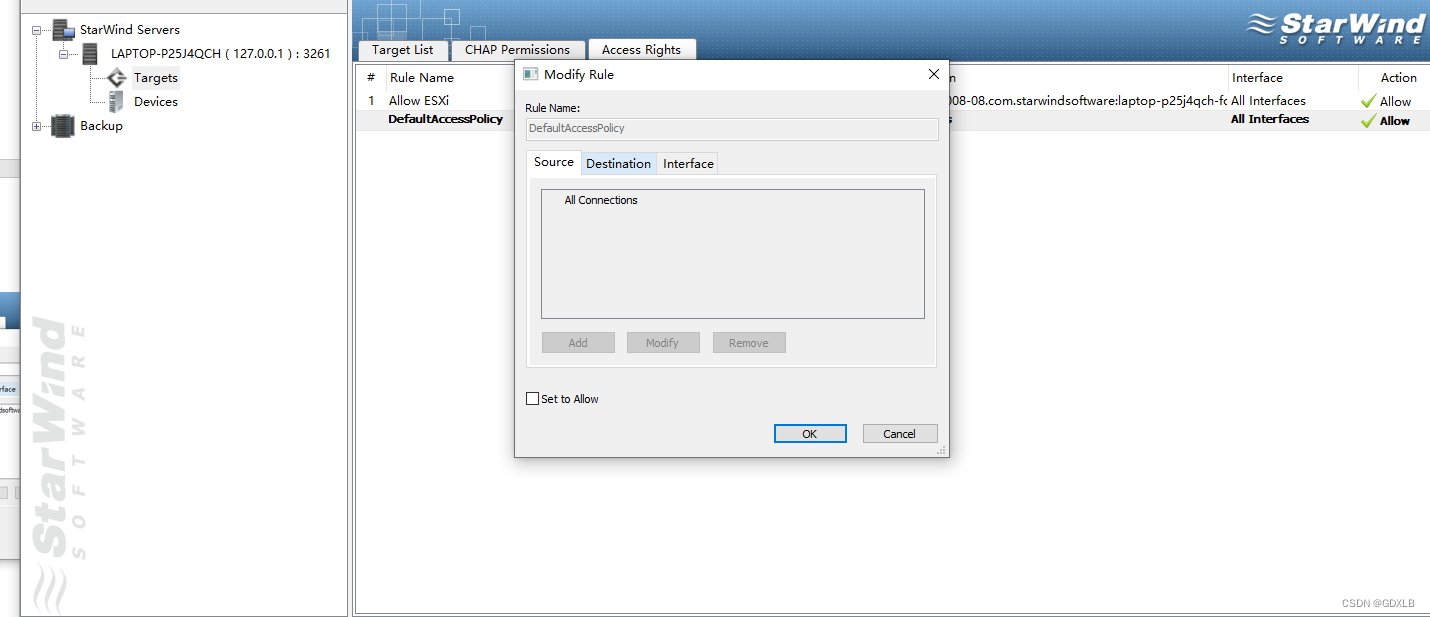Image resolution: width=1430 pixels, height=617 pixels.
Task: Click the Remove source button
Action: click(749, 343)
